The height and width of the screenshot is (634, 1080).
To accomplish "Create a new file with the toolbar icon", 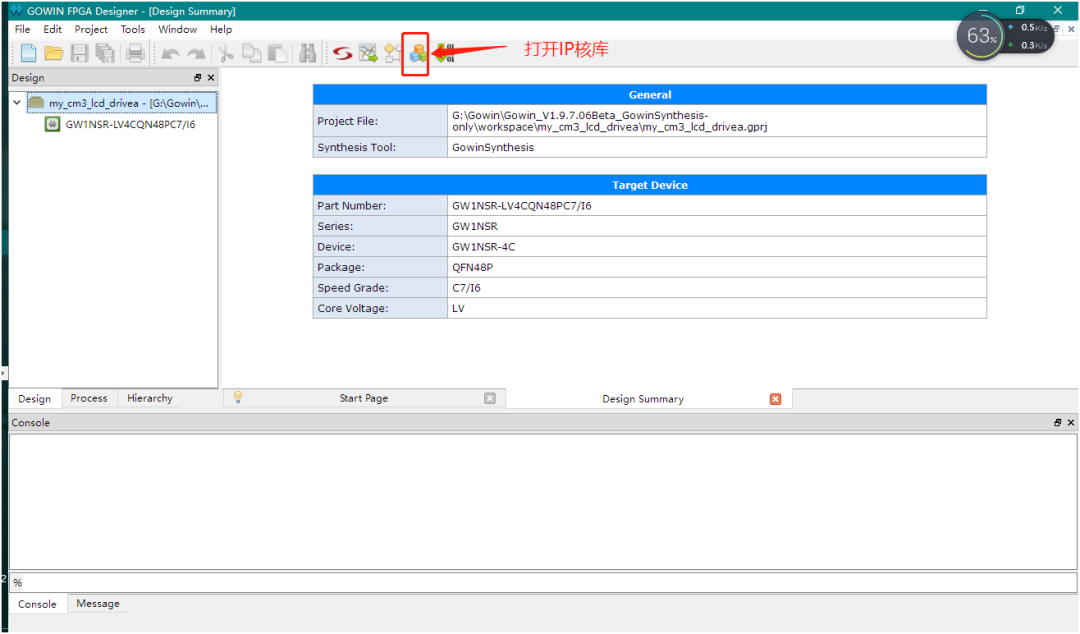I will click(x=28, y=53).
